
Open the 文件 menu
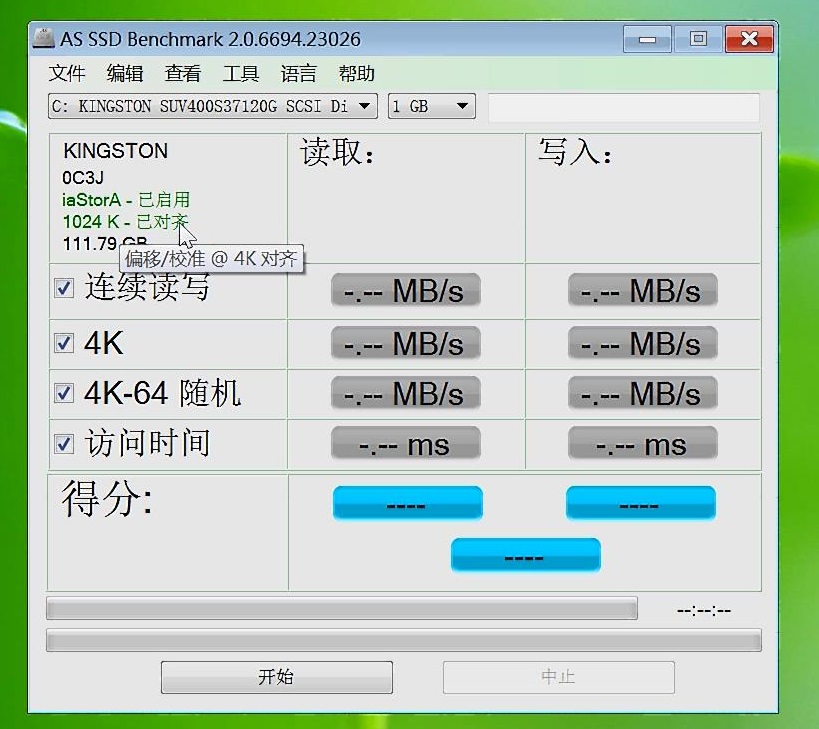[x=66, y=73]
